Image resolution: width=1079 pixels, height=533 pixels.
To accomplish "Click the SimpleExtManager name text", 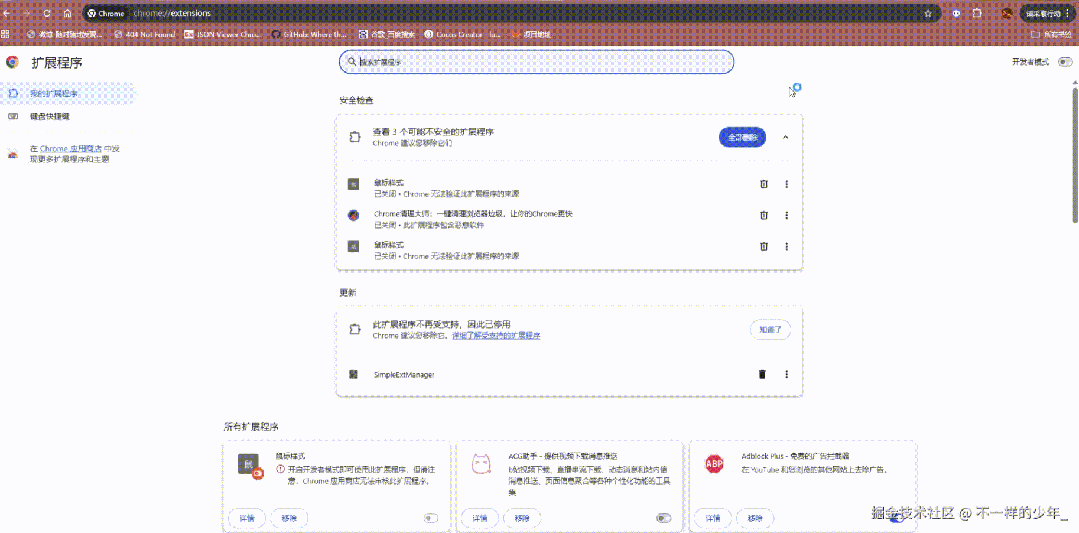I will coord(404,375).
